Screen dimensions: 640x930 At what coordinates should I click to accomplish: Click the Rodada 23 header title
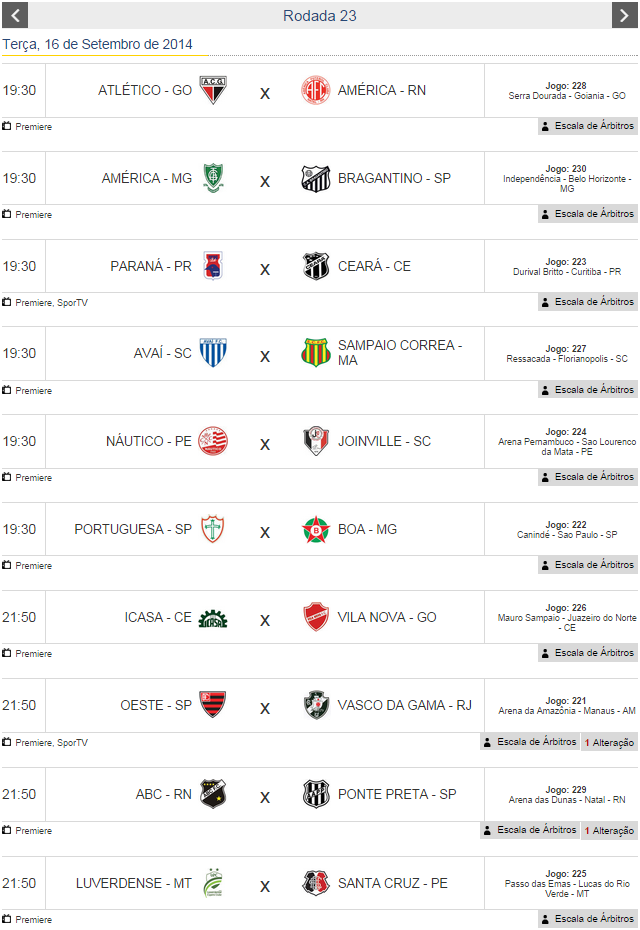320,15
